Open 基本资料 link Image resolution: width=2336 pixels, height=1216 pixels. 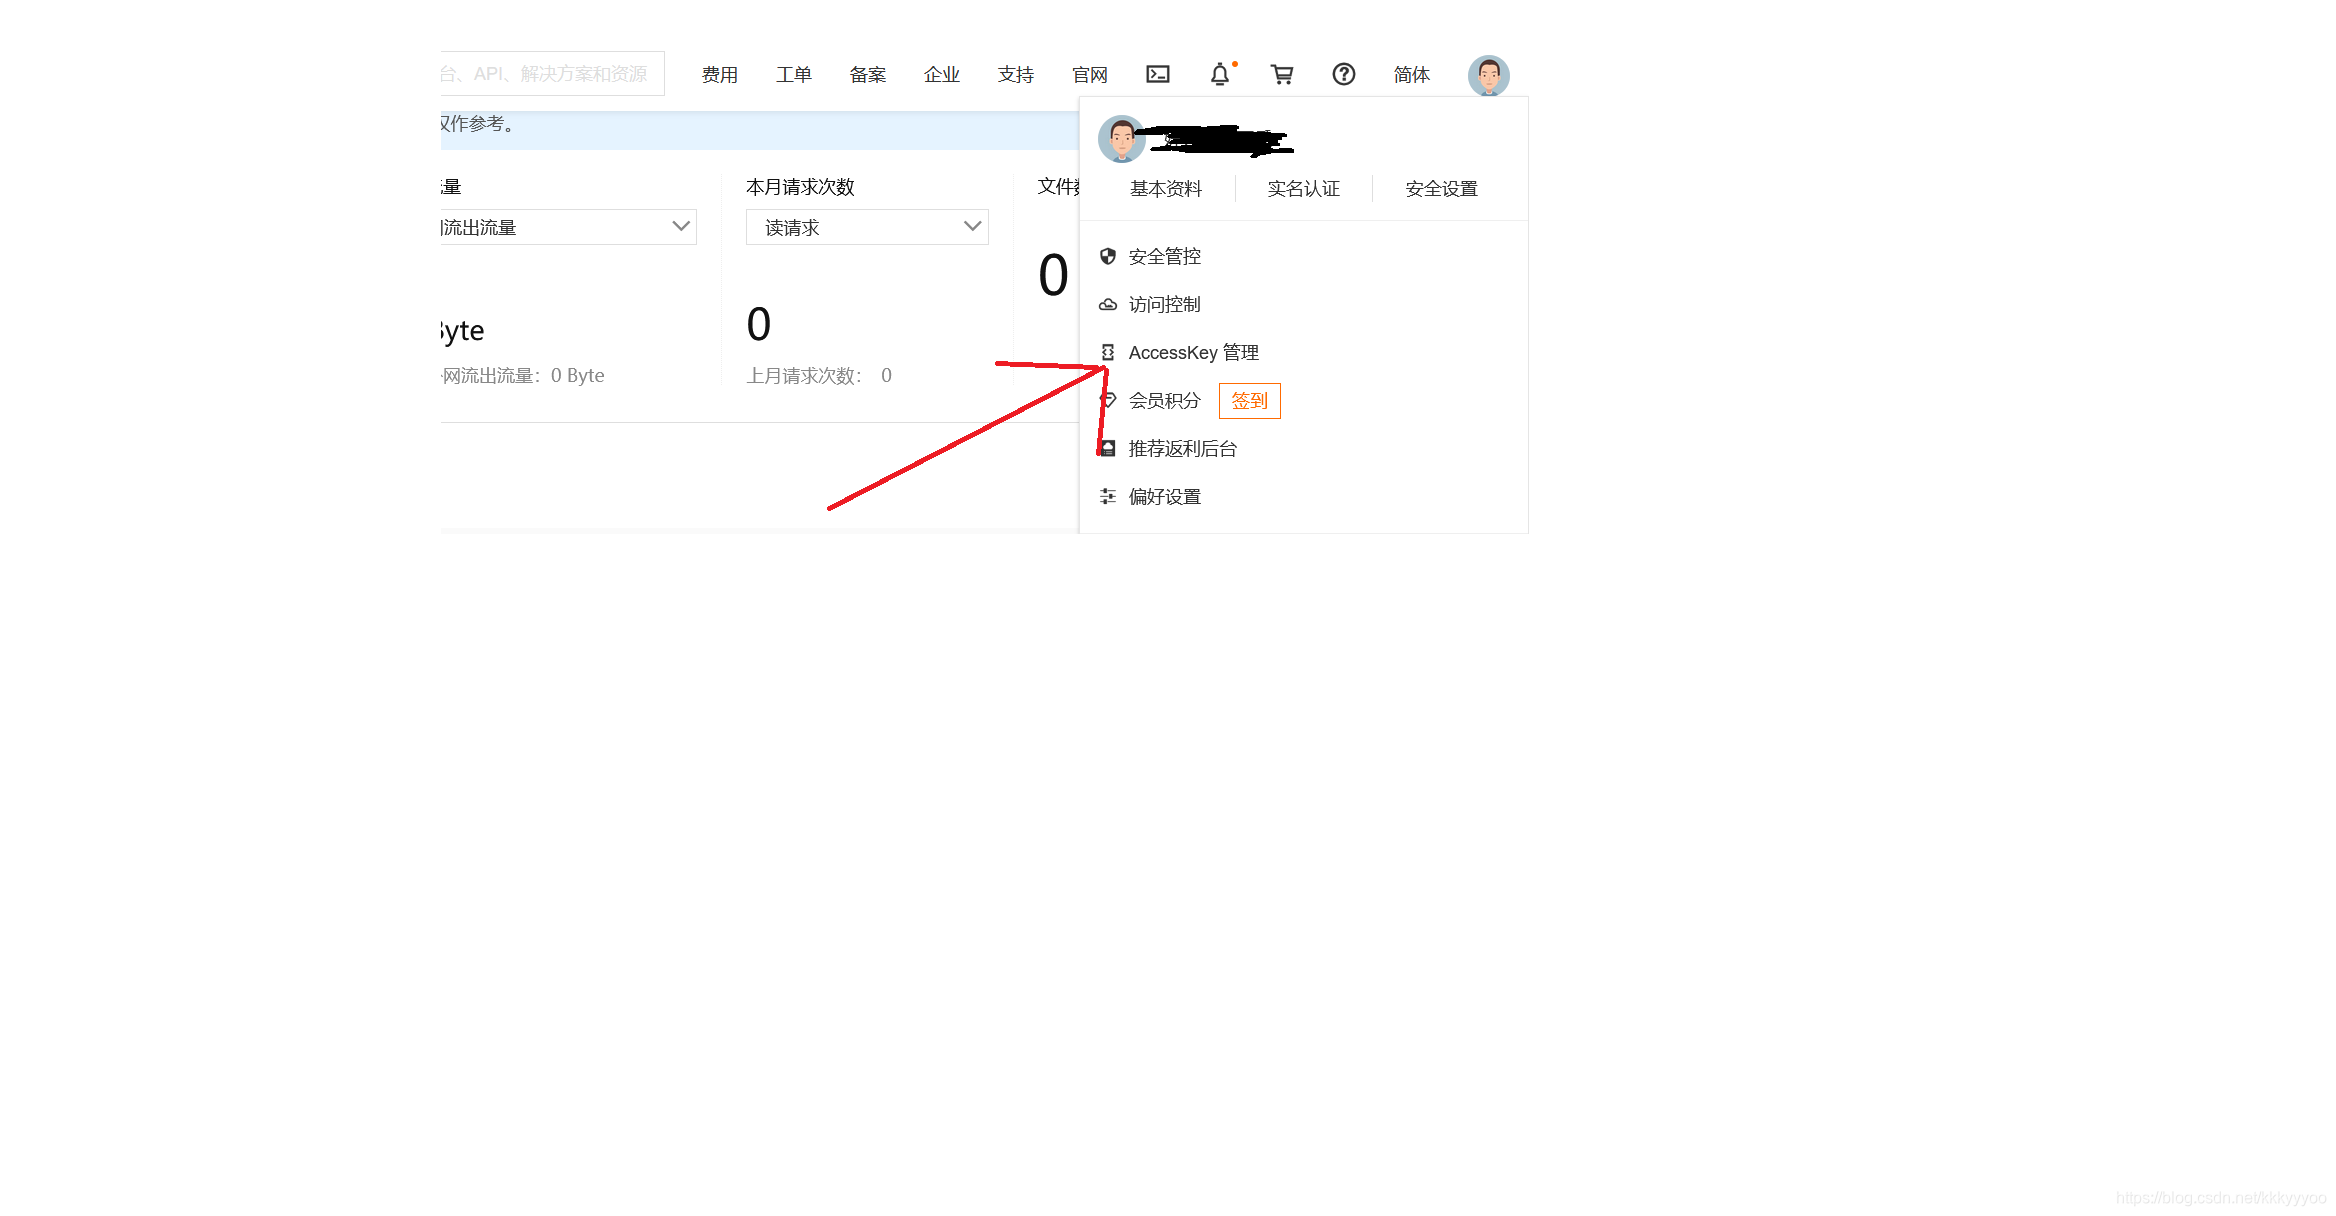1166,189
